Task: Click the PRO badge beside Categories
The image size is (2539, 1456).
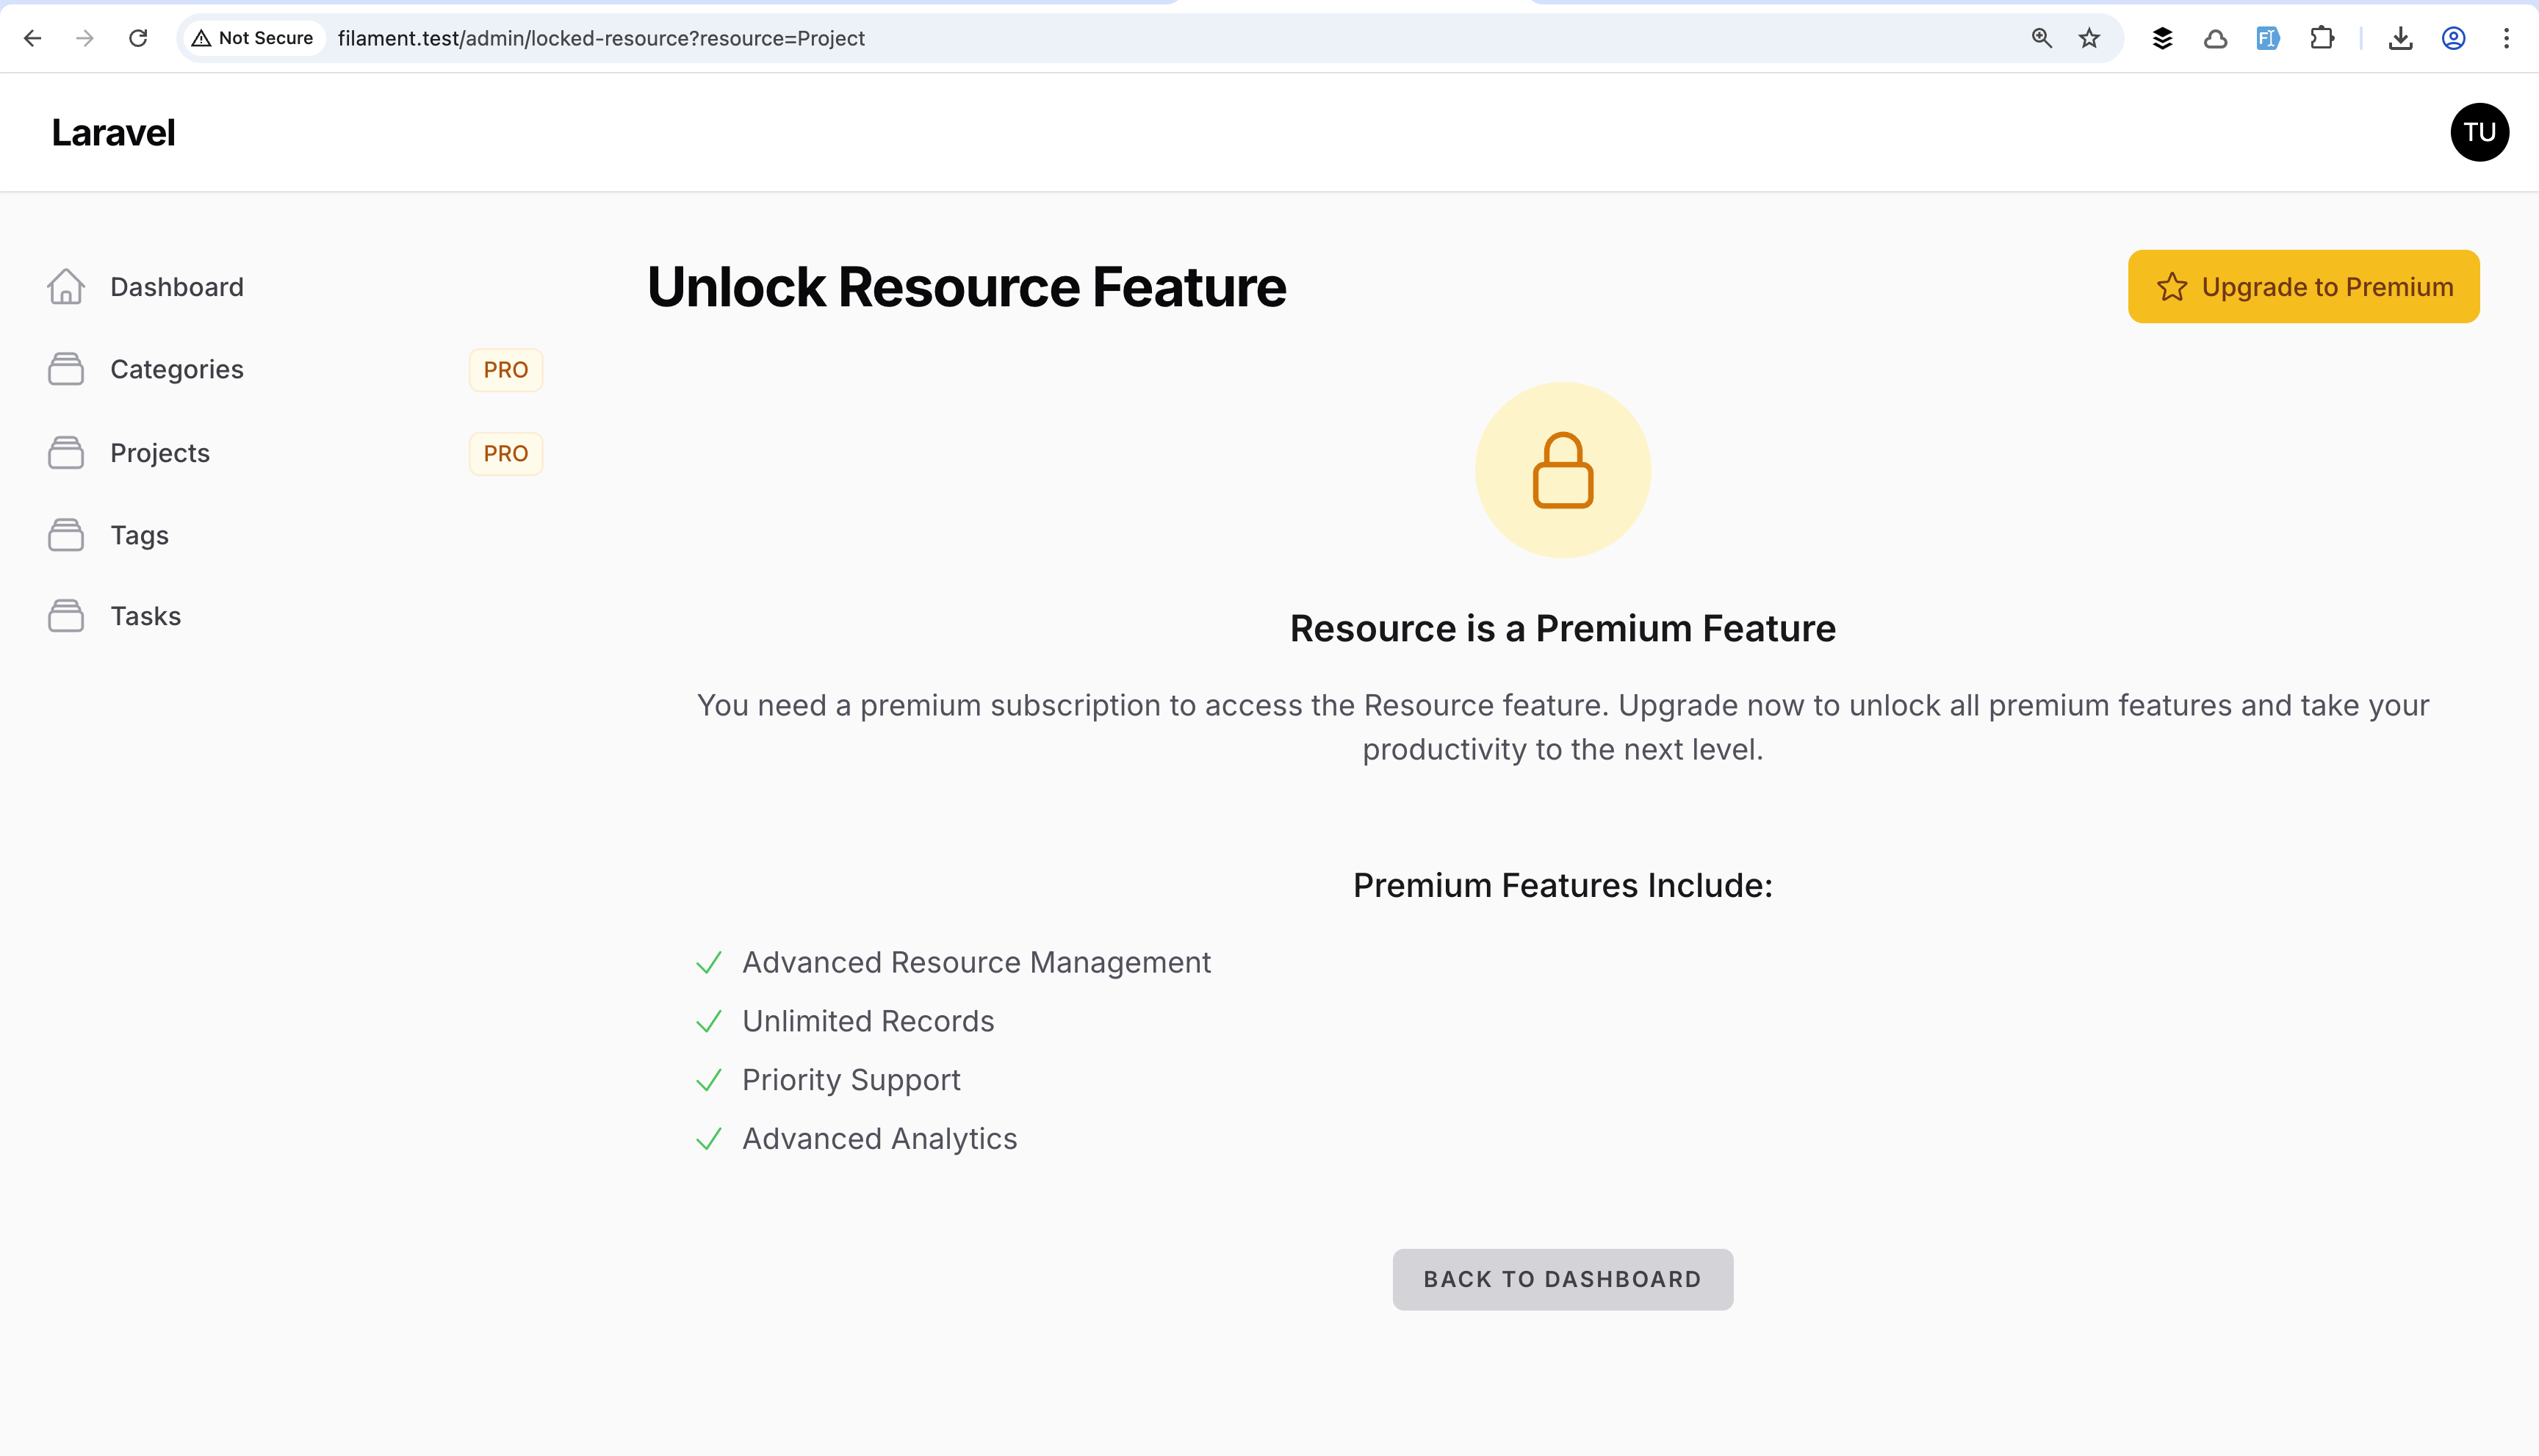Action: (x=505, y=370)
